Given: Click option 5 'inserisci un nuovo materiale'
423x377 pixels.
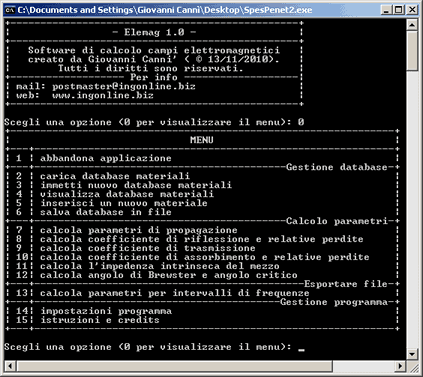Looking at the screenshot, I should click(124, 203).
